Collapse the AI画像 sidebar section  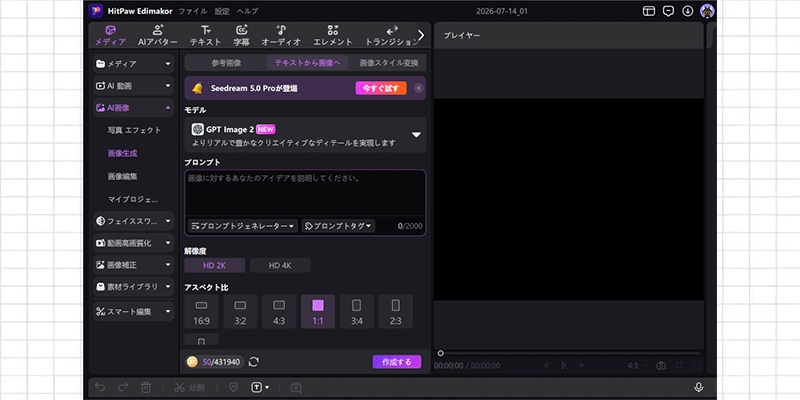pyautogui.click(x=134, y=108)
